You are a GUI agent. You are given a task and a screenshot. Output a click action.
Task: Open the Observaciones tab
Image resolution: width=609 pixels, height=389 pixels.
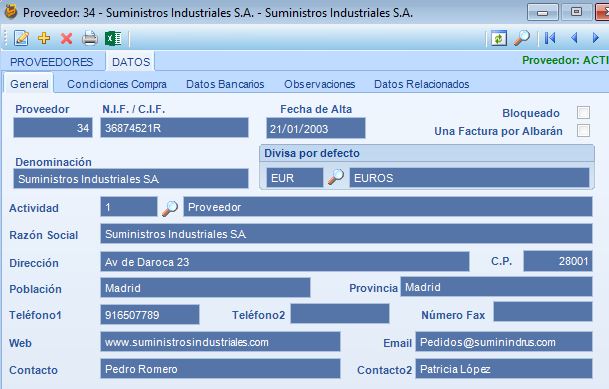(x=319, y=84)
